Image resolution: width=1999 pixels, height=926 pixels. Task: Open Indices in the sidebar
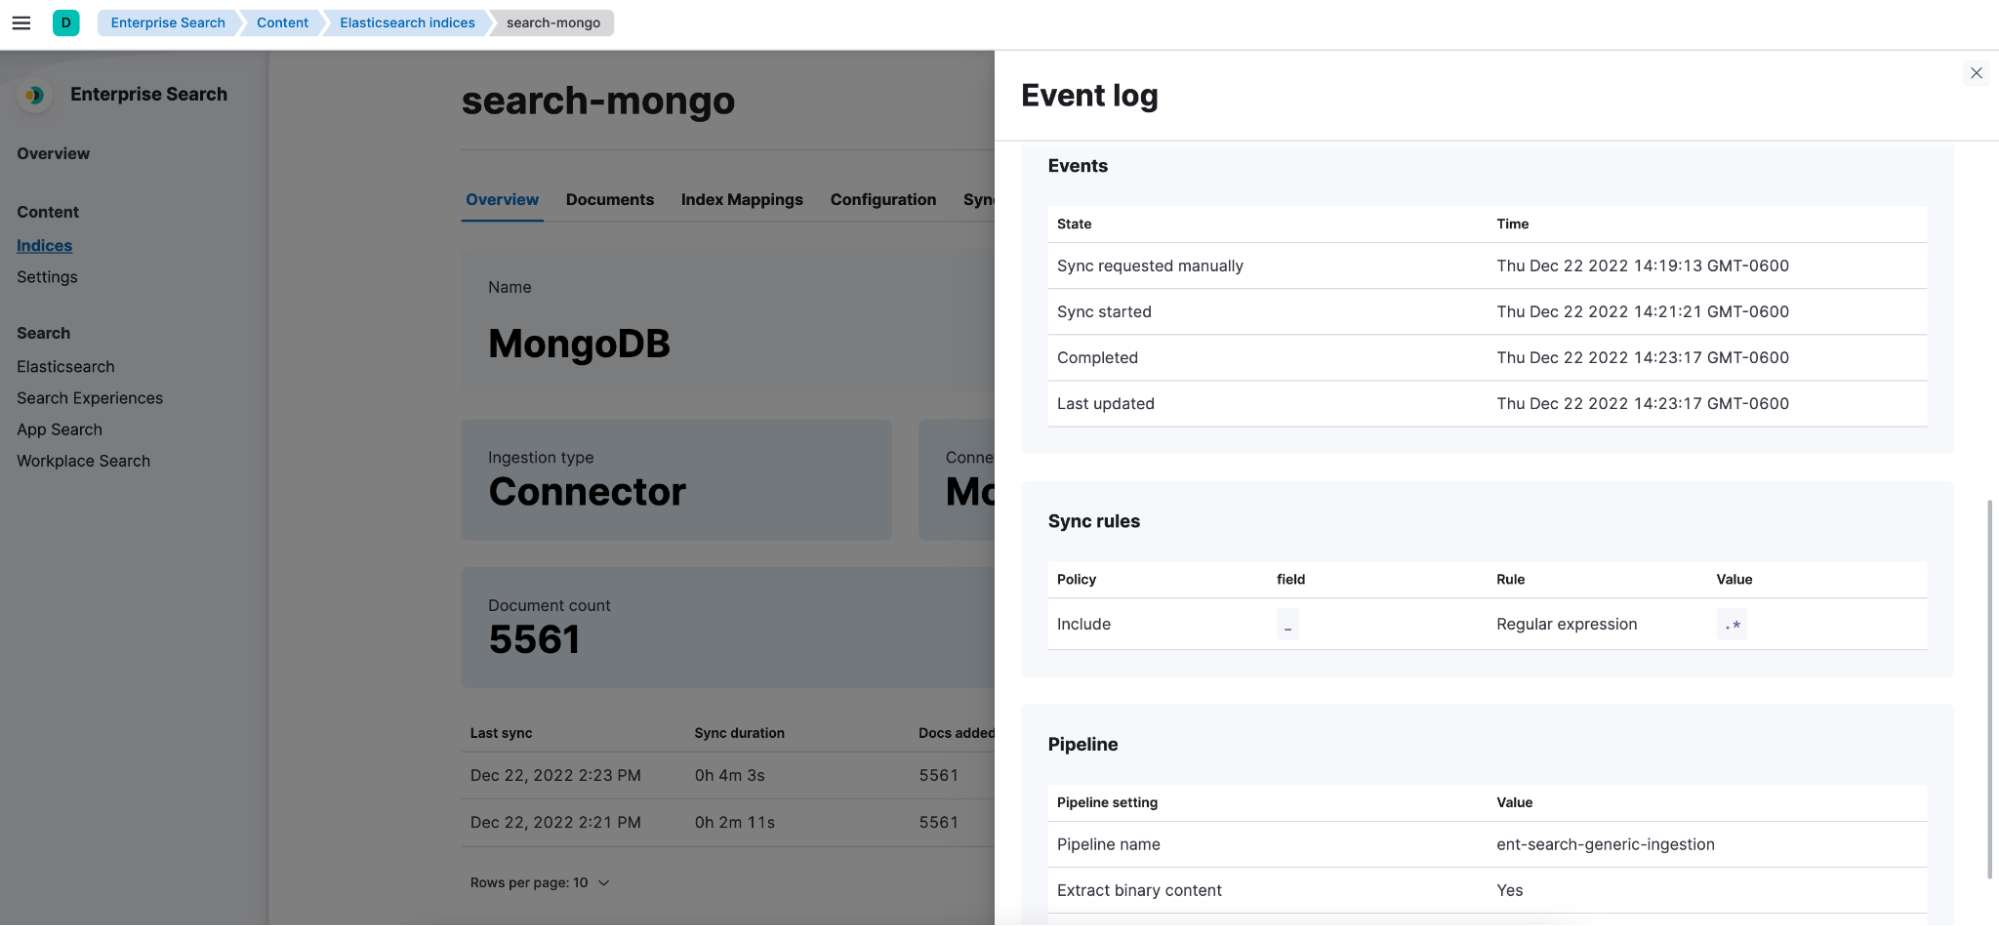coord(44,245)
